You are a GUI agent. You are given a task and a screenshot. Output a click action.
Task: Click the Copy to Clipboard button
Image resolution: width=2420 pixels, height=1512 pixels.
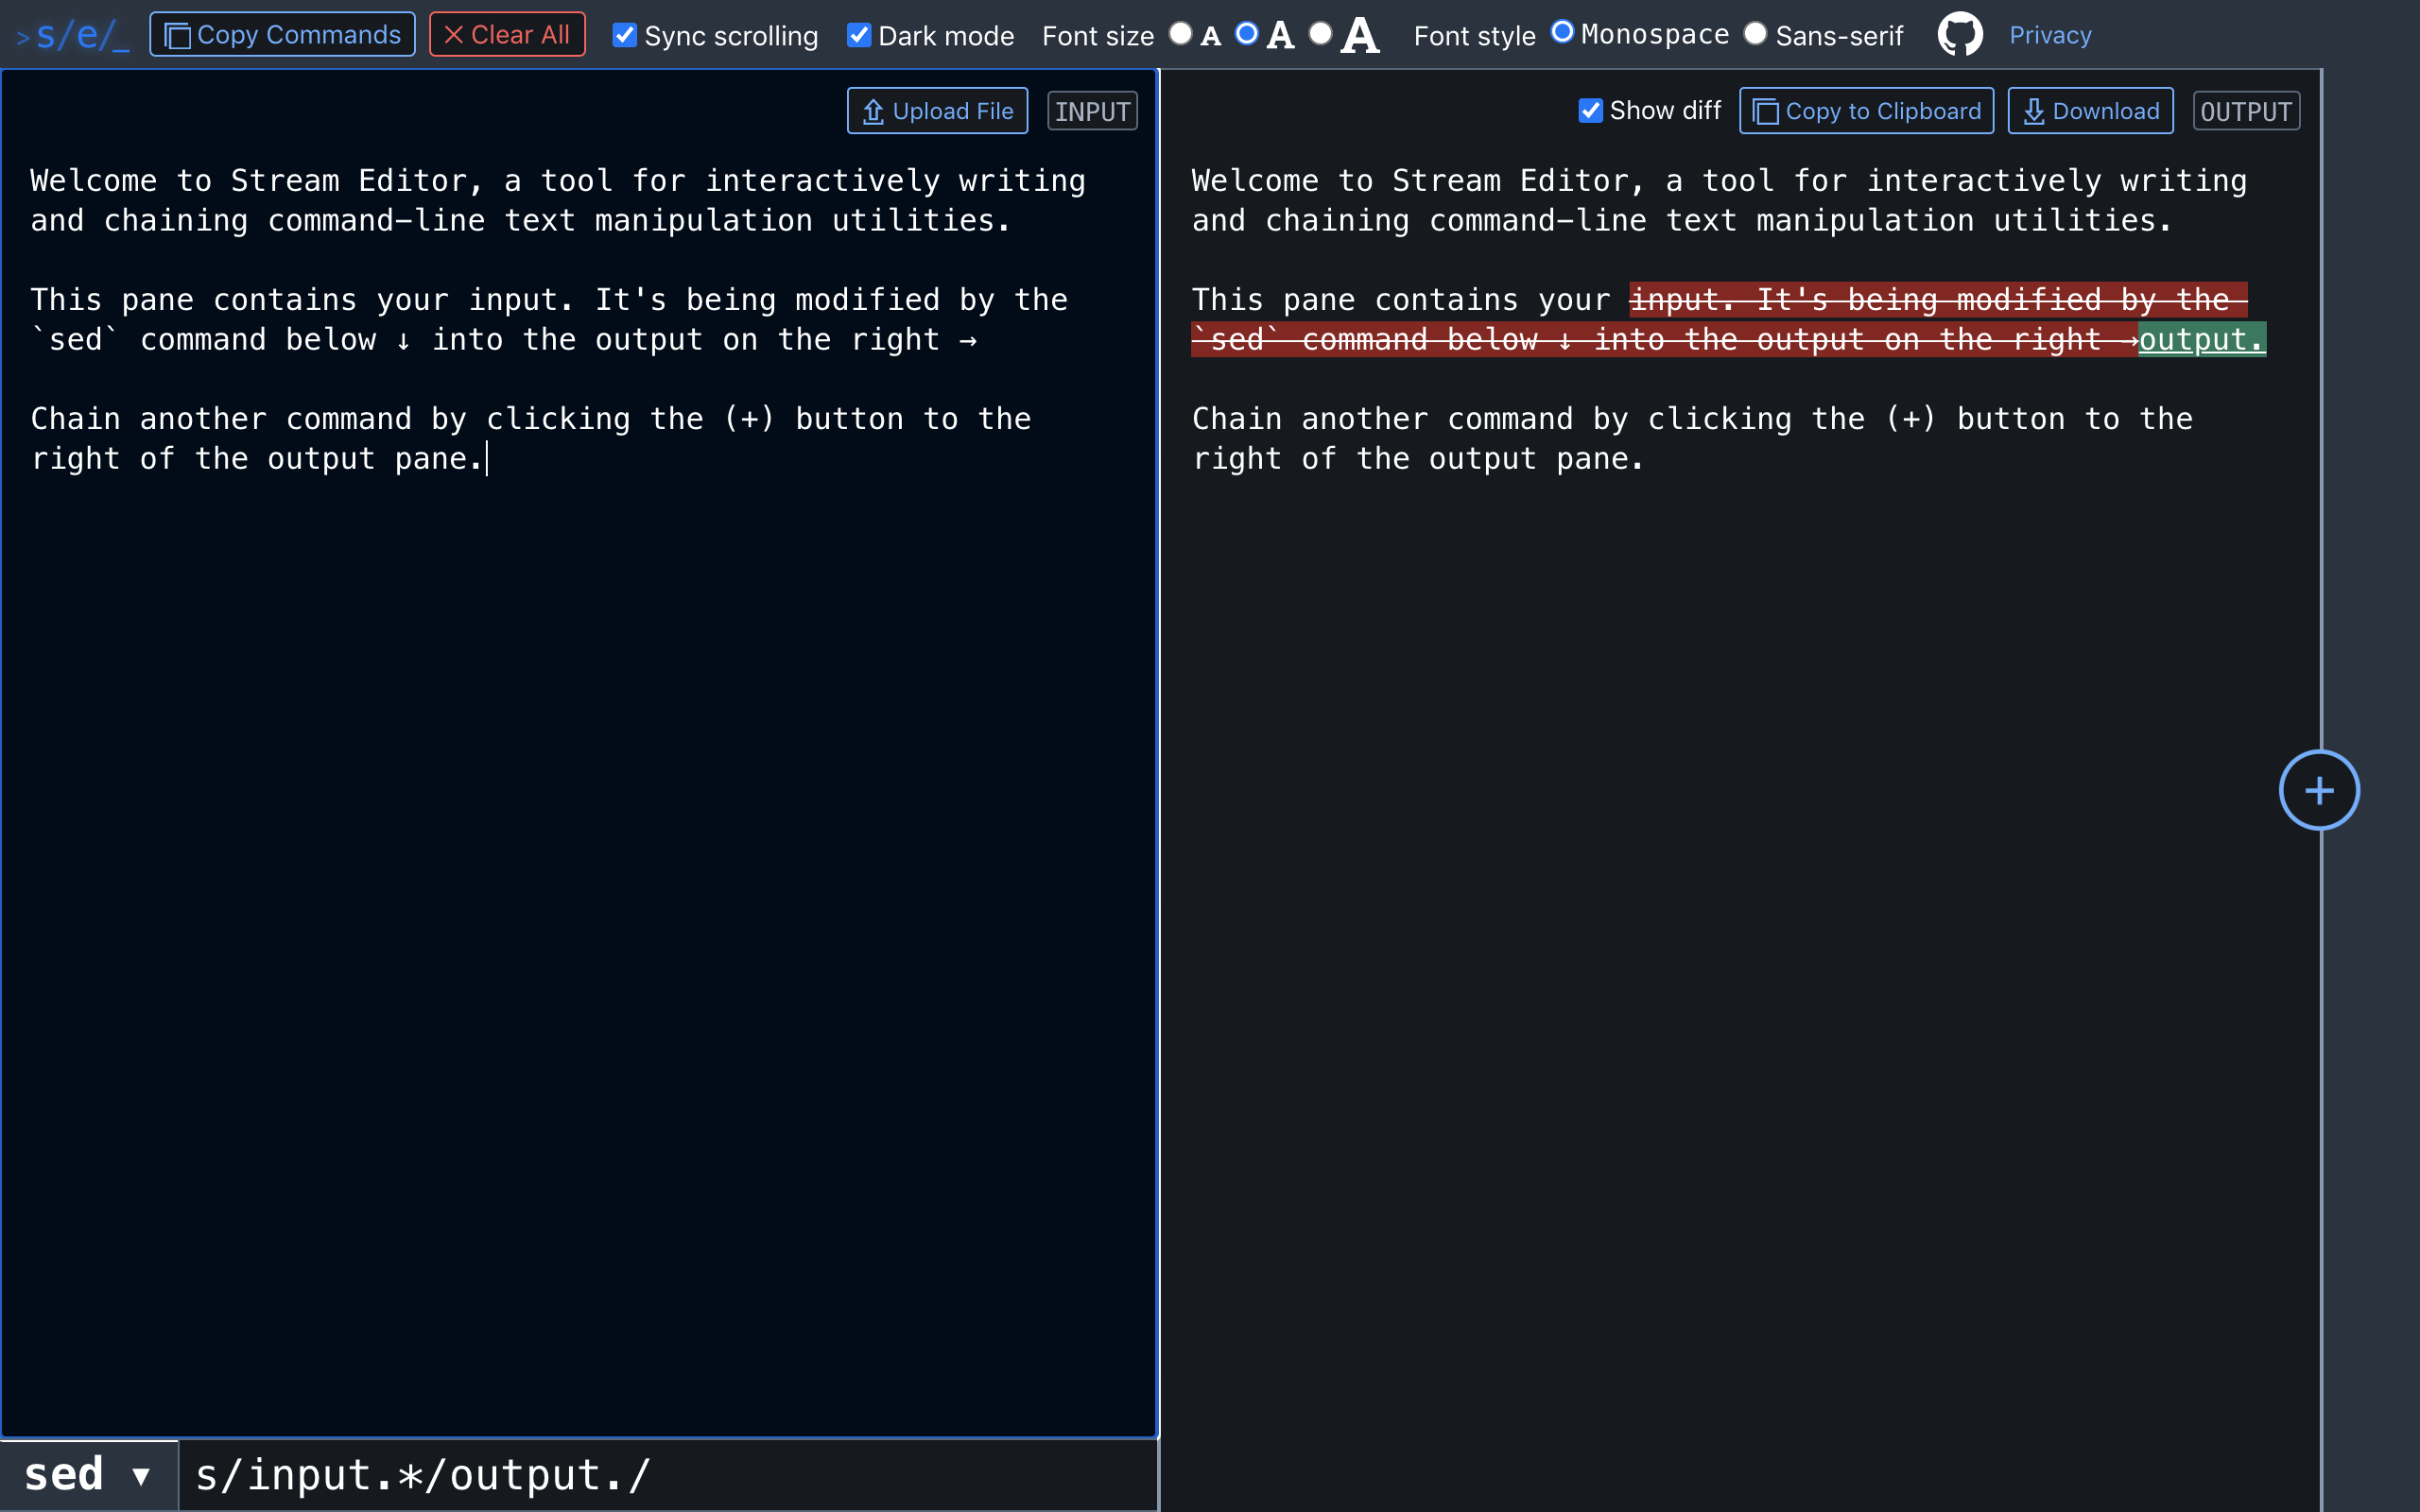coord(1866,111)
